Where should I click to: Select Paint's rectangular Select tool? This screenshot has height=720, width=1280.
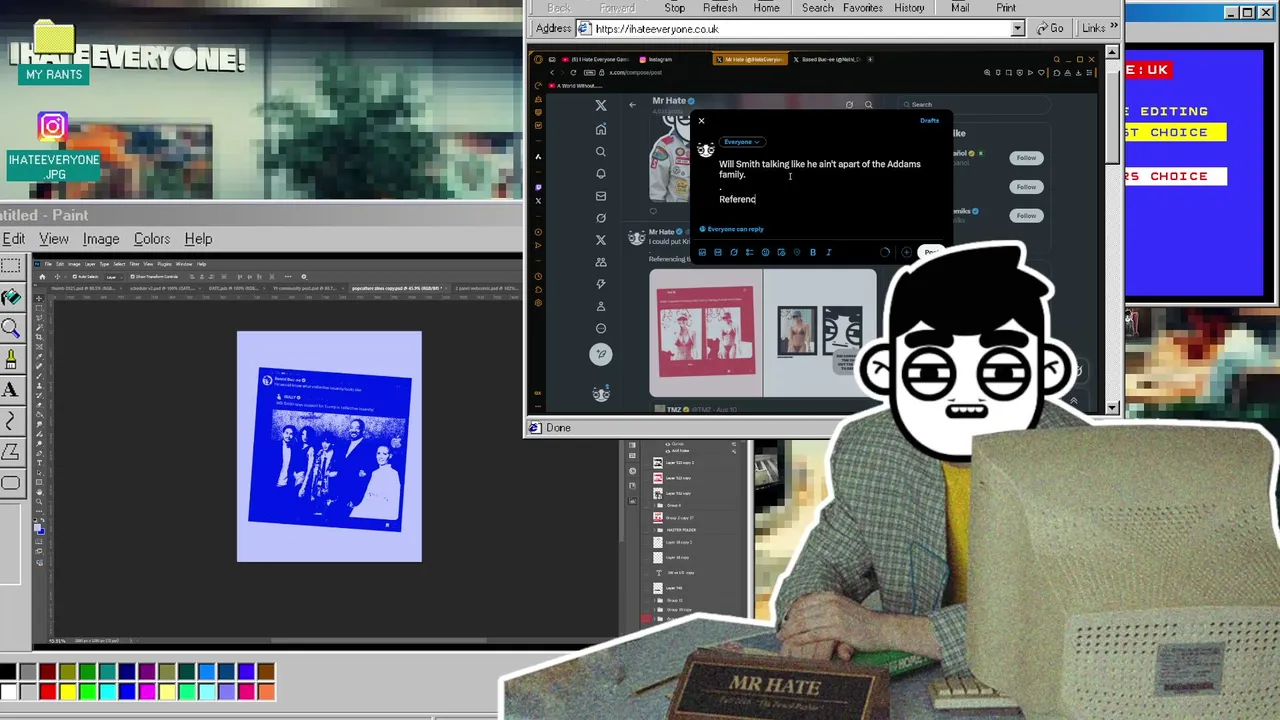[x=11, y=266]
